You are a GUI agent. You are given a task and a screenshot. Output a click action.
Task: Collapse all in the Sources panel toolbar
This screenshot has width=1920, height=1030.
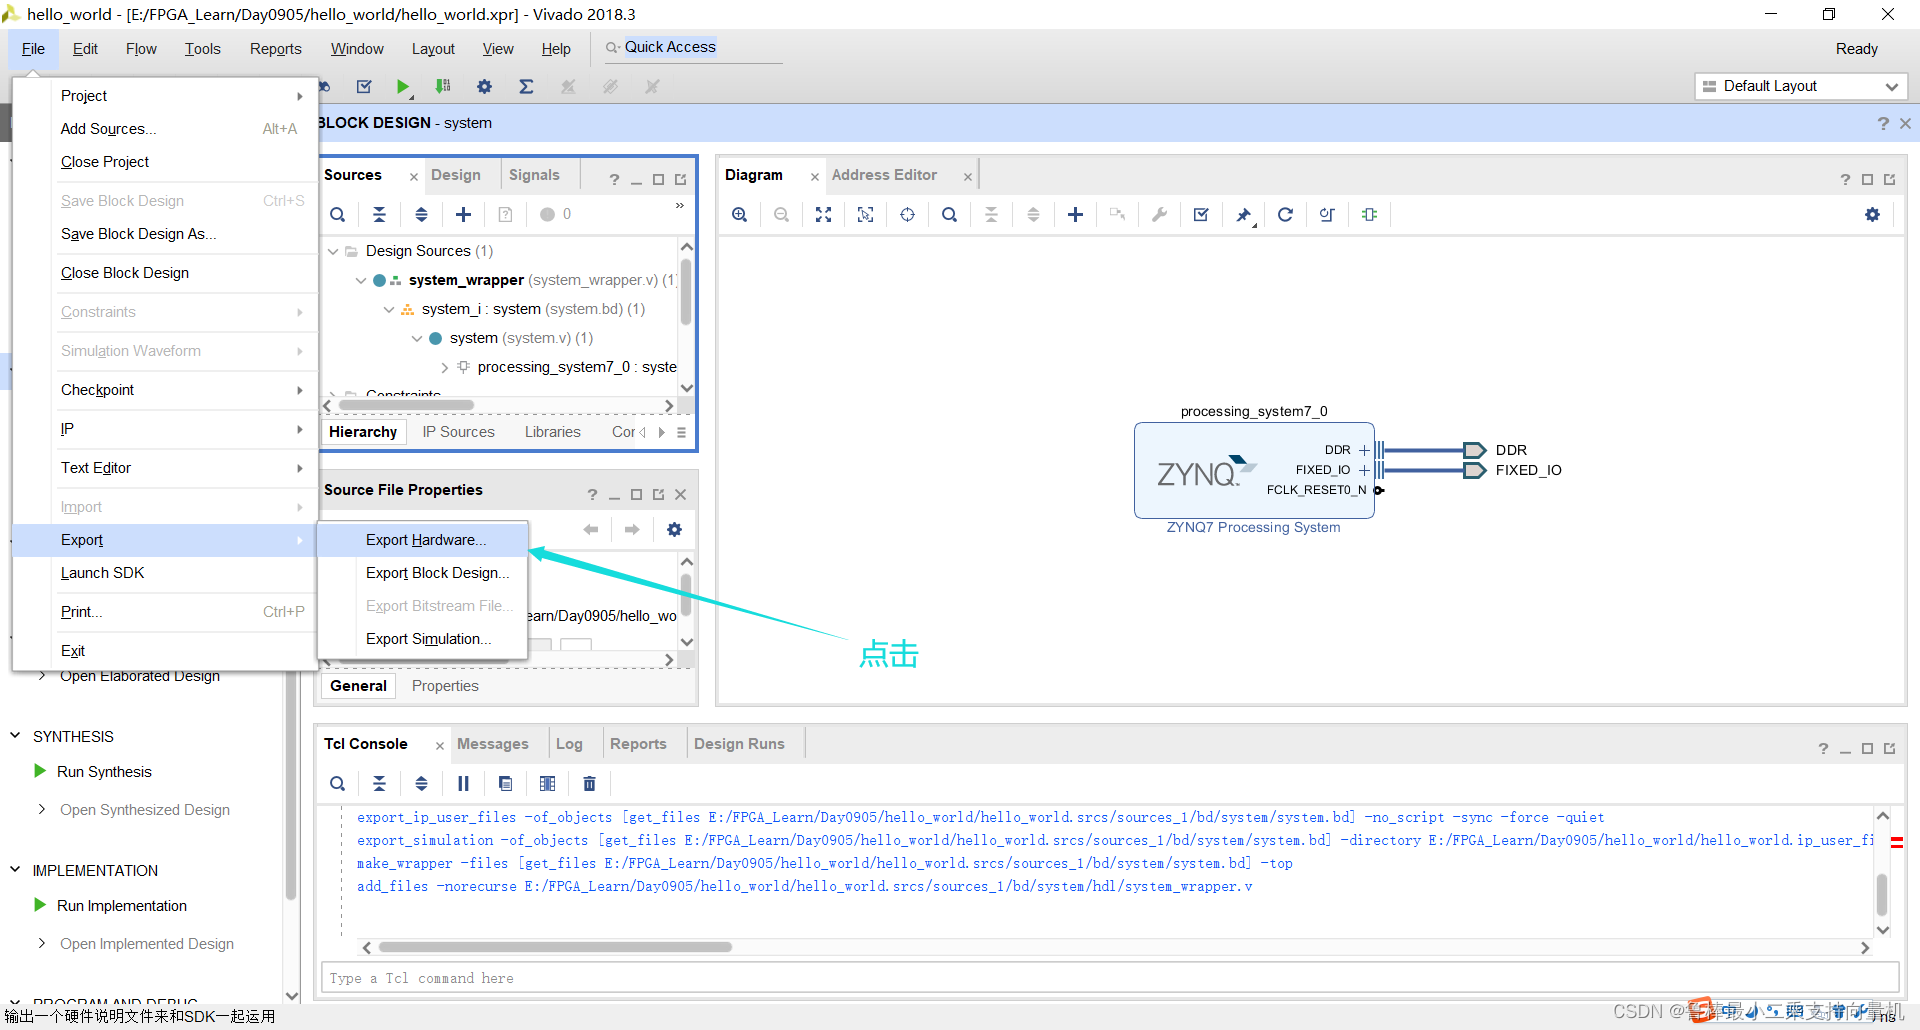pos(379,214)
